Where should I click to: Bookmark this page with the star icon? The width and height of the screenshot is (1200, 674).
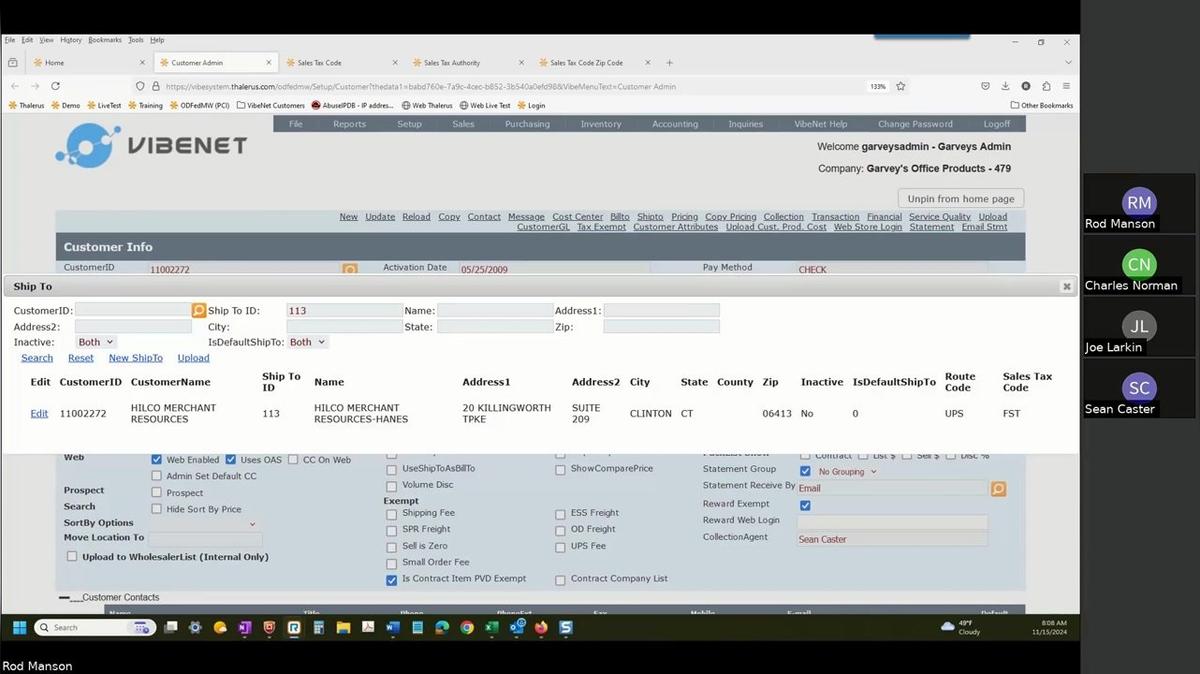point(901,87)
